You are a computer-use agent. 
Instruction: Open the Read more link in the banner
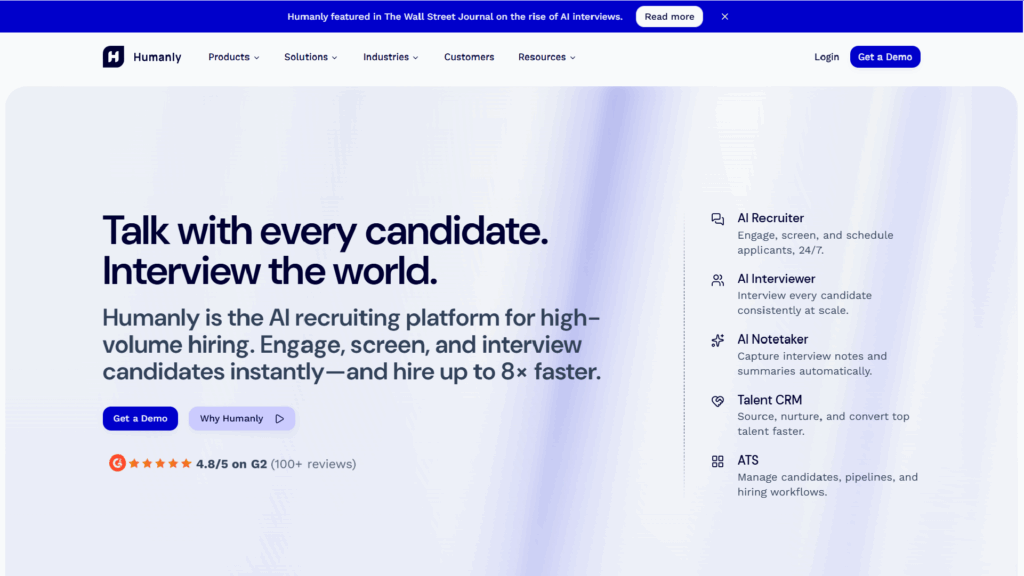pyautogui.click(x=668, y=16)
